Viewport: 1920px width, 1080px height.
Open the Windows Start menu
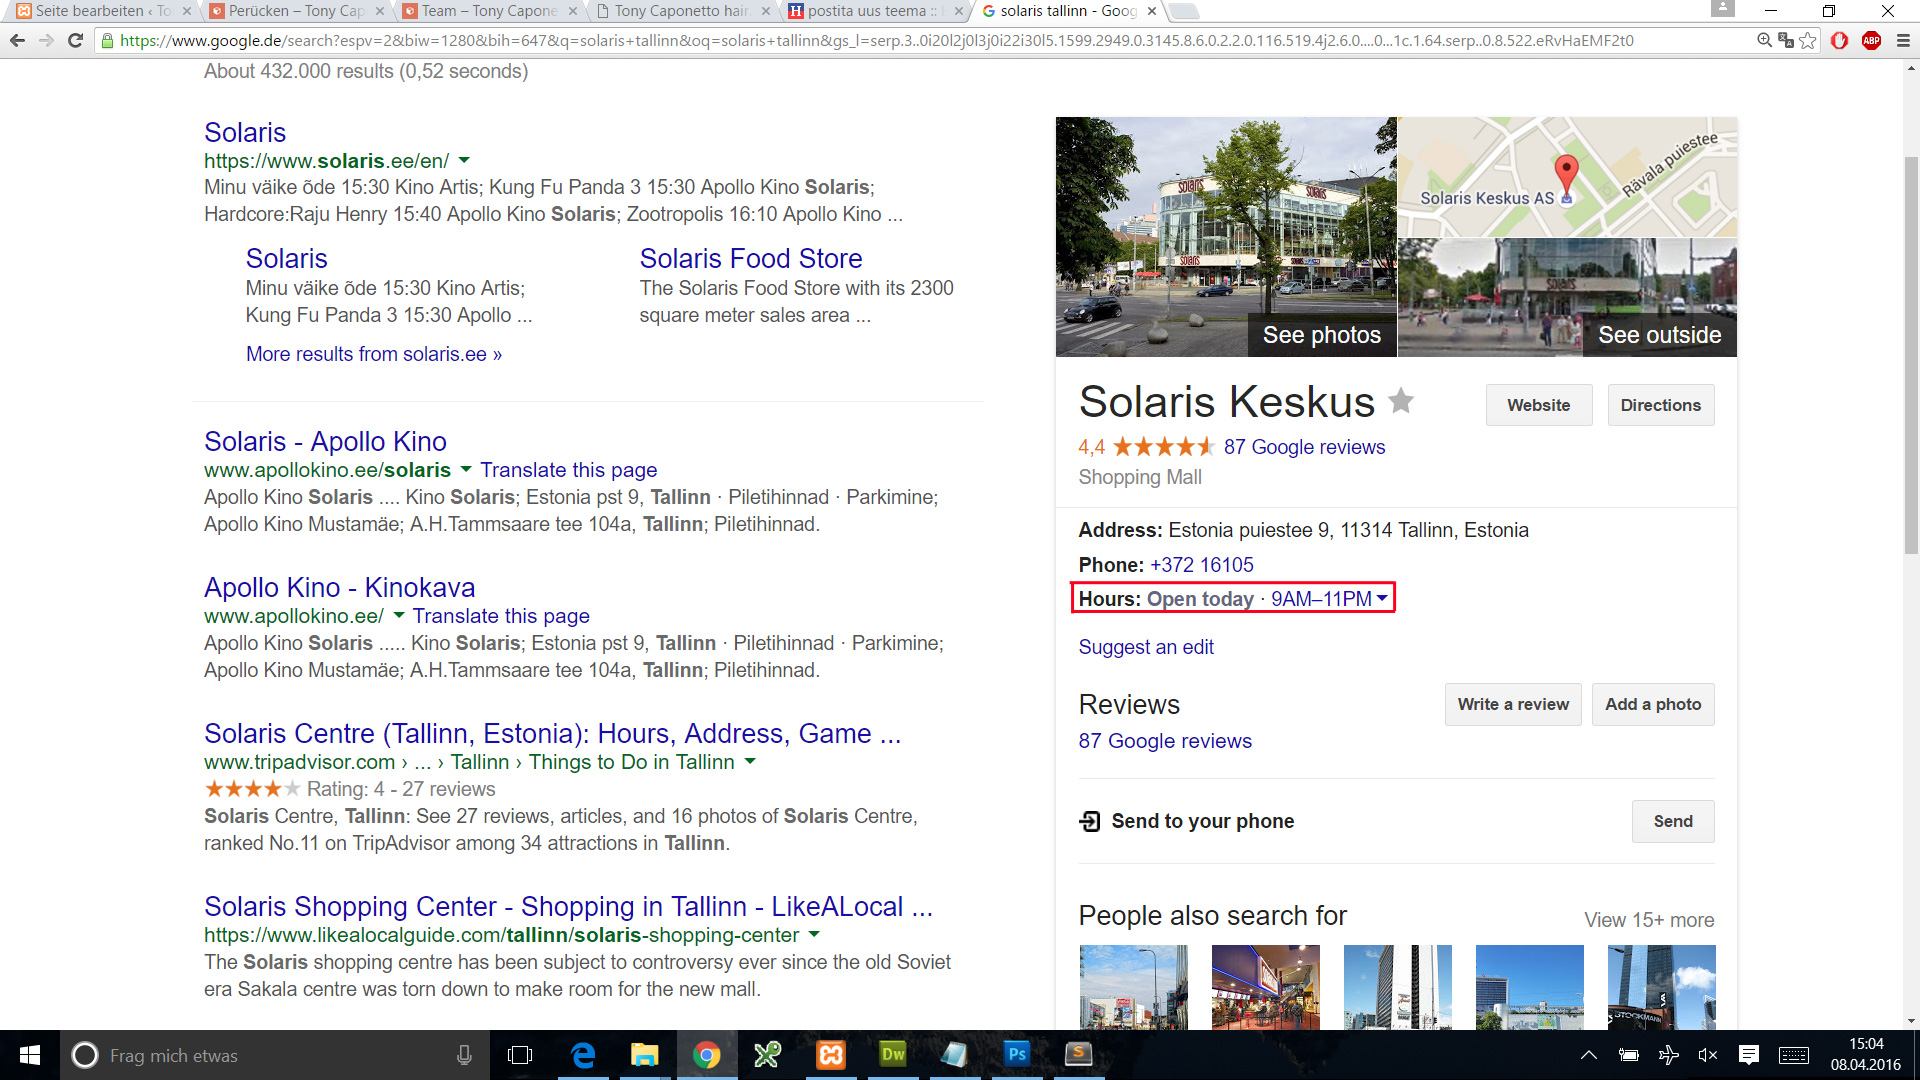pos(30,1055)
